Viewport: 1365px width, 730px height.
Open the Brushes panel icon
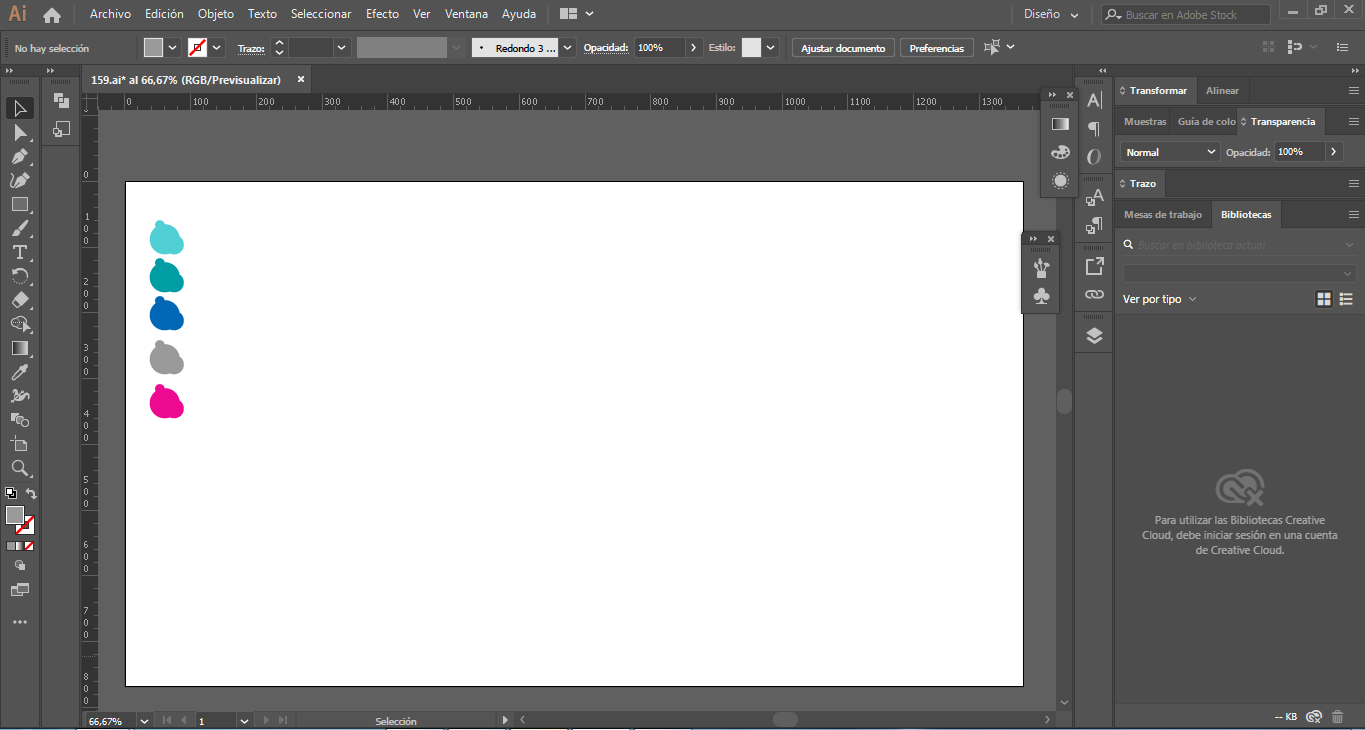coord(1041,267)
